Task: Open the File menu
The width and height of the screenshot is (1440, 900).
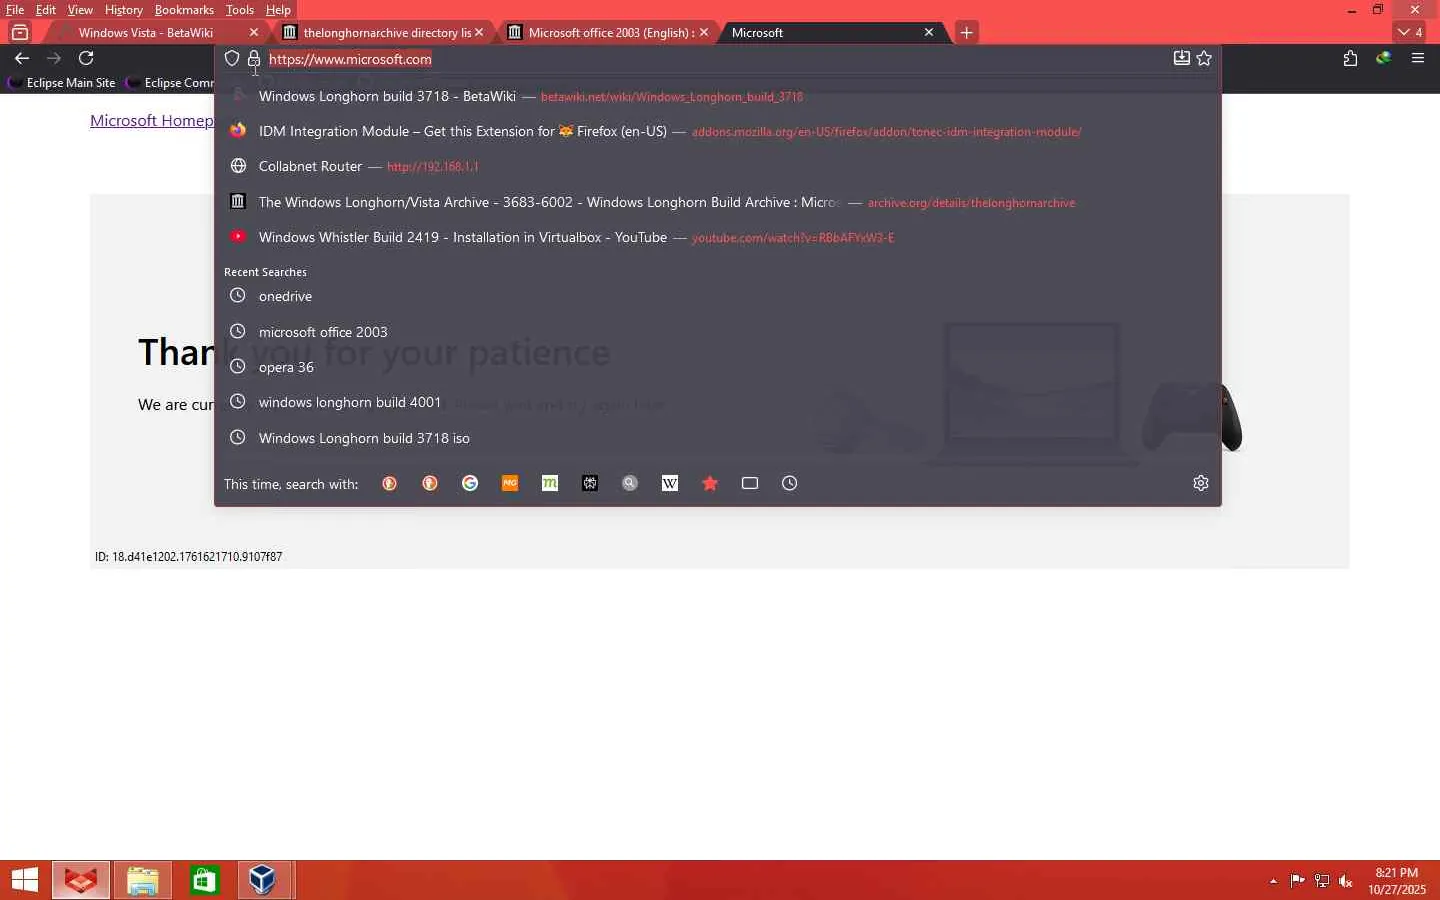Action: (x=15, y=10)
